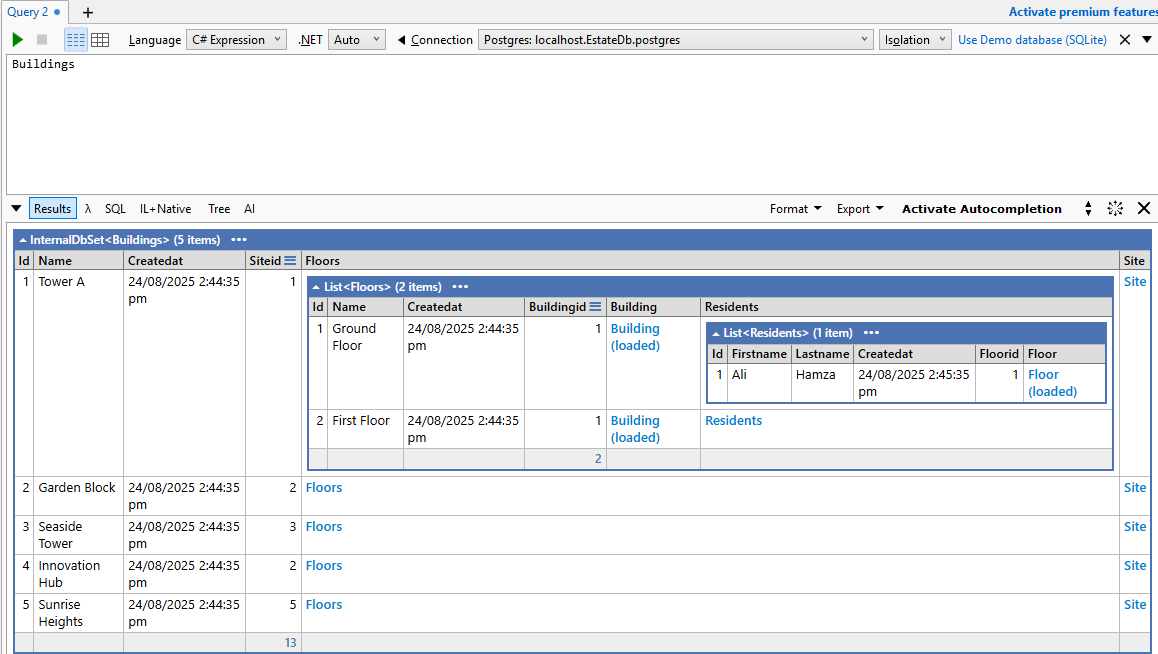The image size is (1158, 654).
Task: Click Activate premium features link
Action: [1083, 12]
